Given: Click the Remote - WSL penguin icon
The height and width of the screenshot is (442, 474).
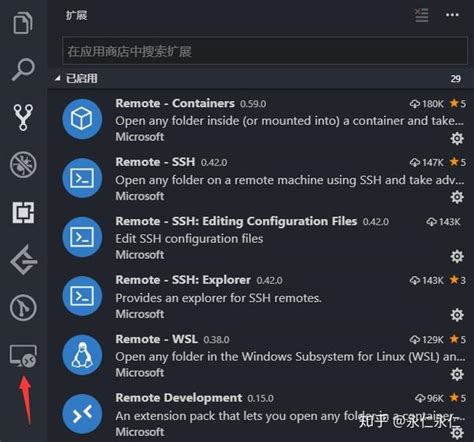Looking at the screenshot, I should click(x=82, y=355).
